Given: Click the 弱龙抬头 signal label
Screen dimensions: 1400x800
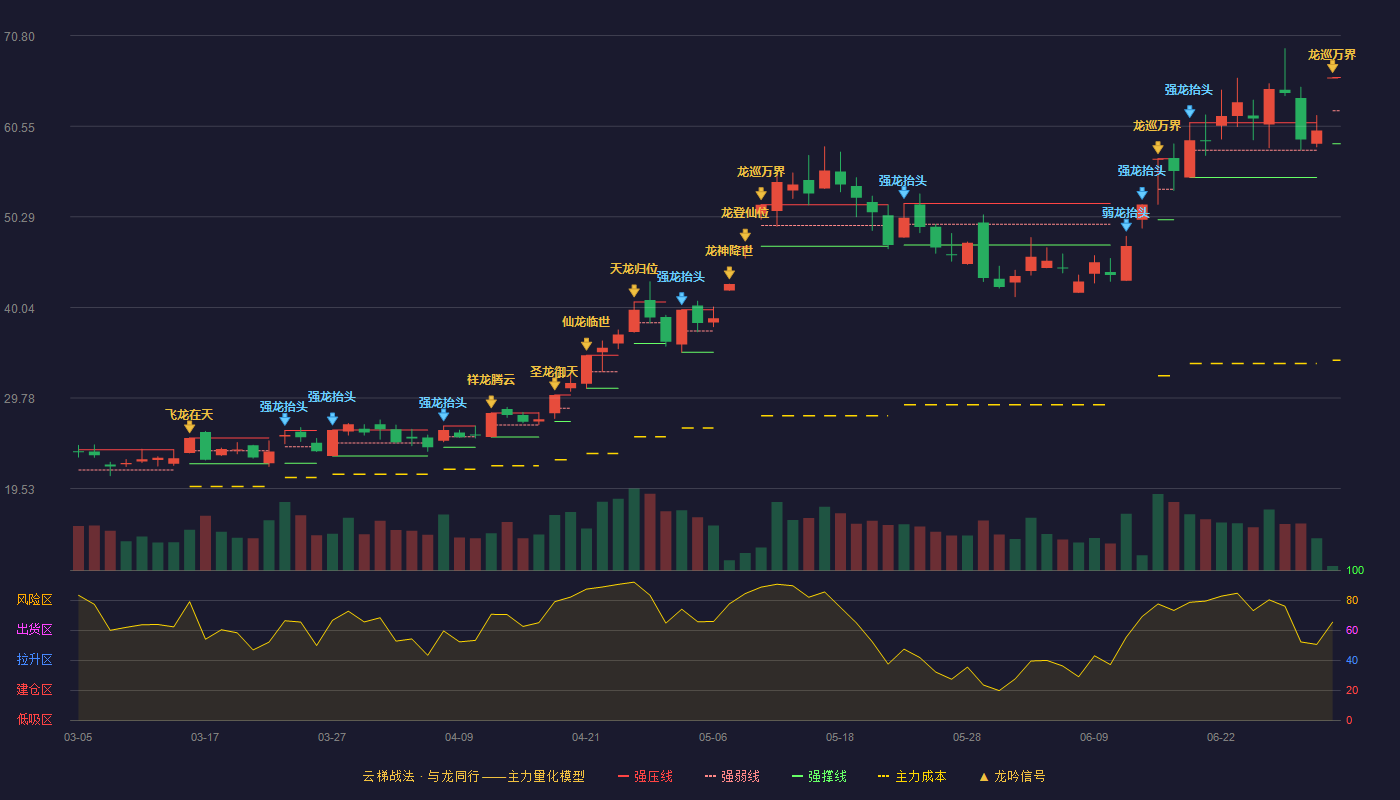Looking at the screenshot, I should 1126,213.
